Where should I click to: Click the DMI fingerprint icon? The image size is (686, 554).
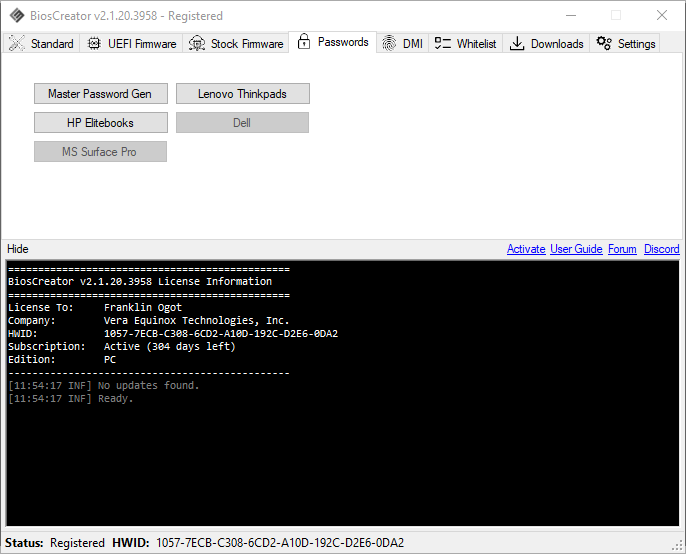point(389,43)
